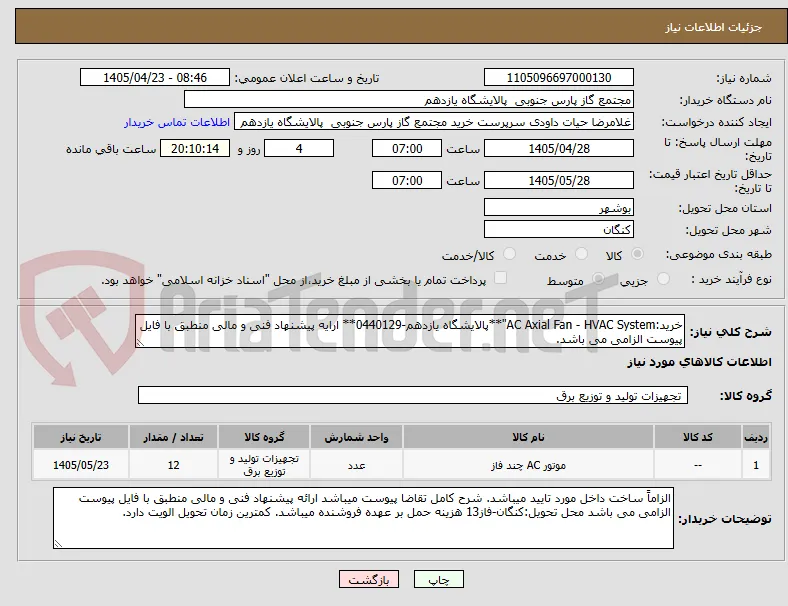Click the واحد شمارش column header
Screen dimensions: 788x606
pyautogui.click(x=356, y=437)
